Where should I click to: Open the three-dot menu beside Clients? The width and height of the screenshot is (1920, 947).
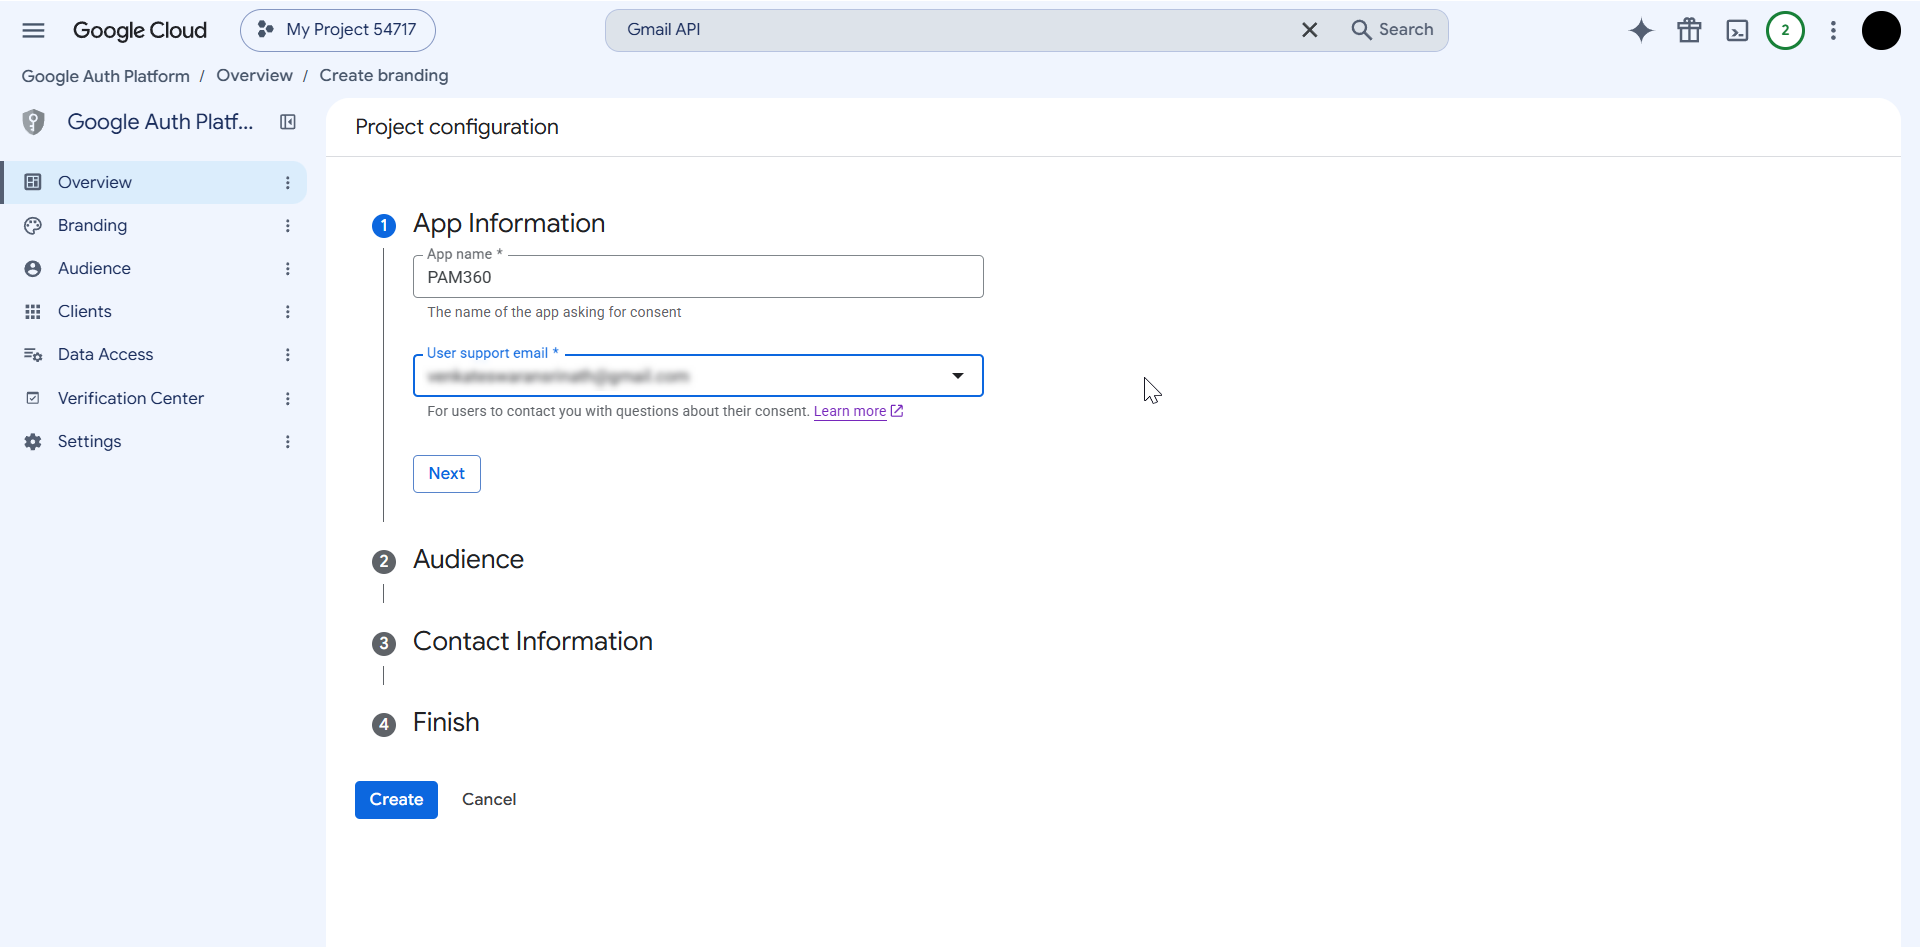[x=288, y=312]
